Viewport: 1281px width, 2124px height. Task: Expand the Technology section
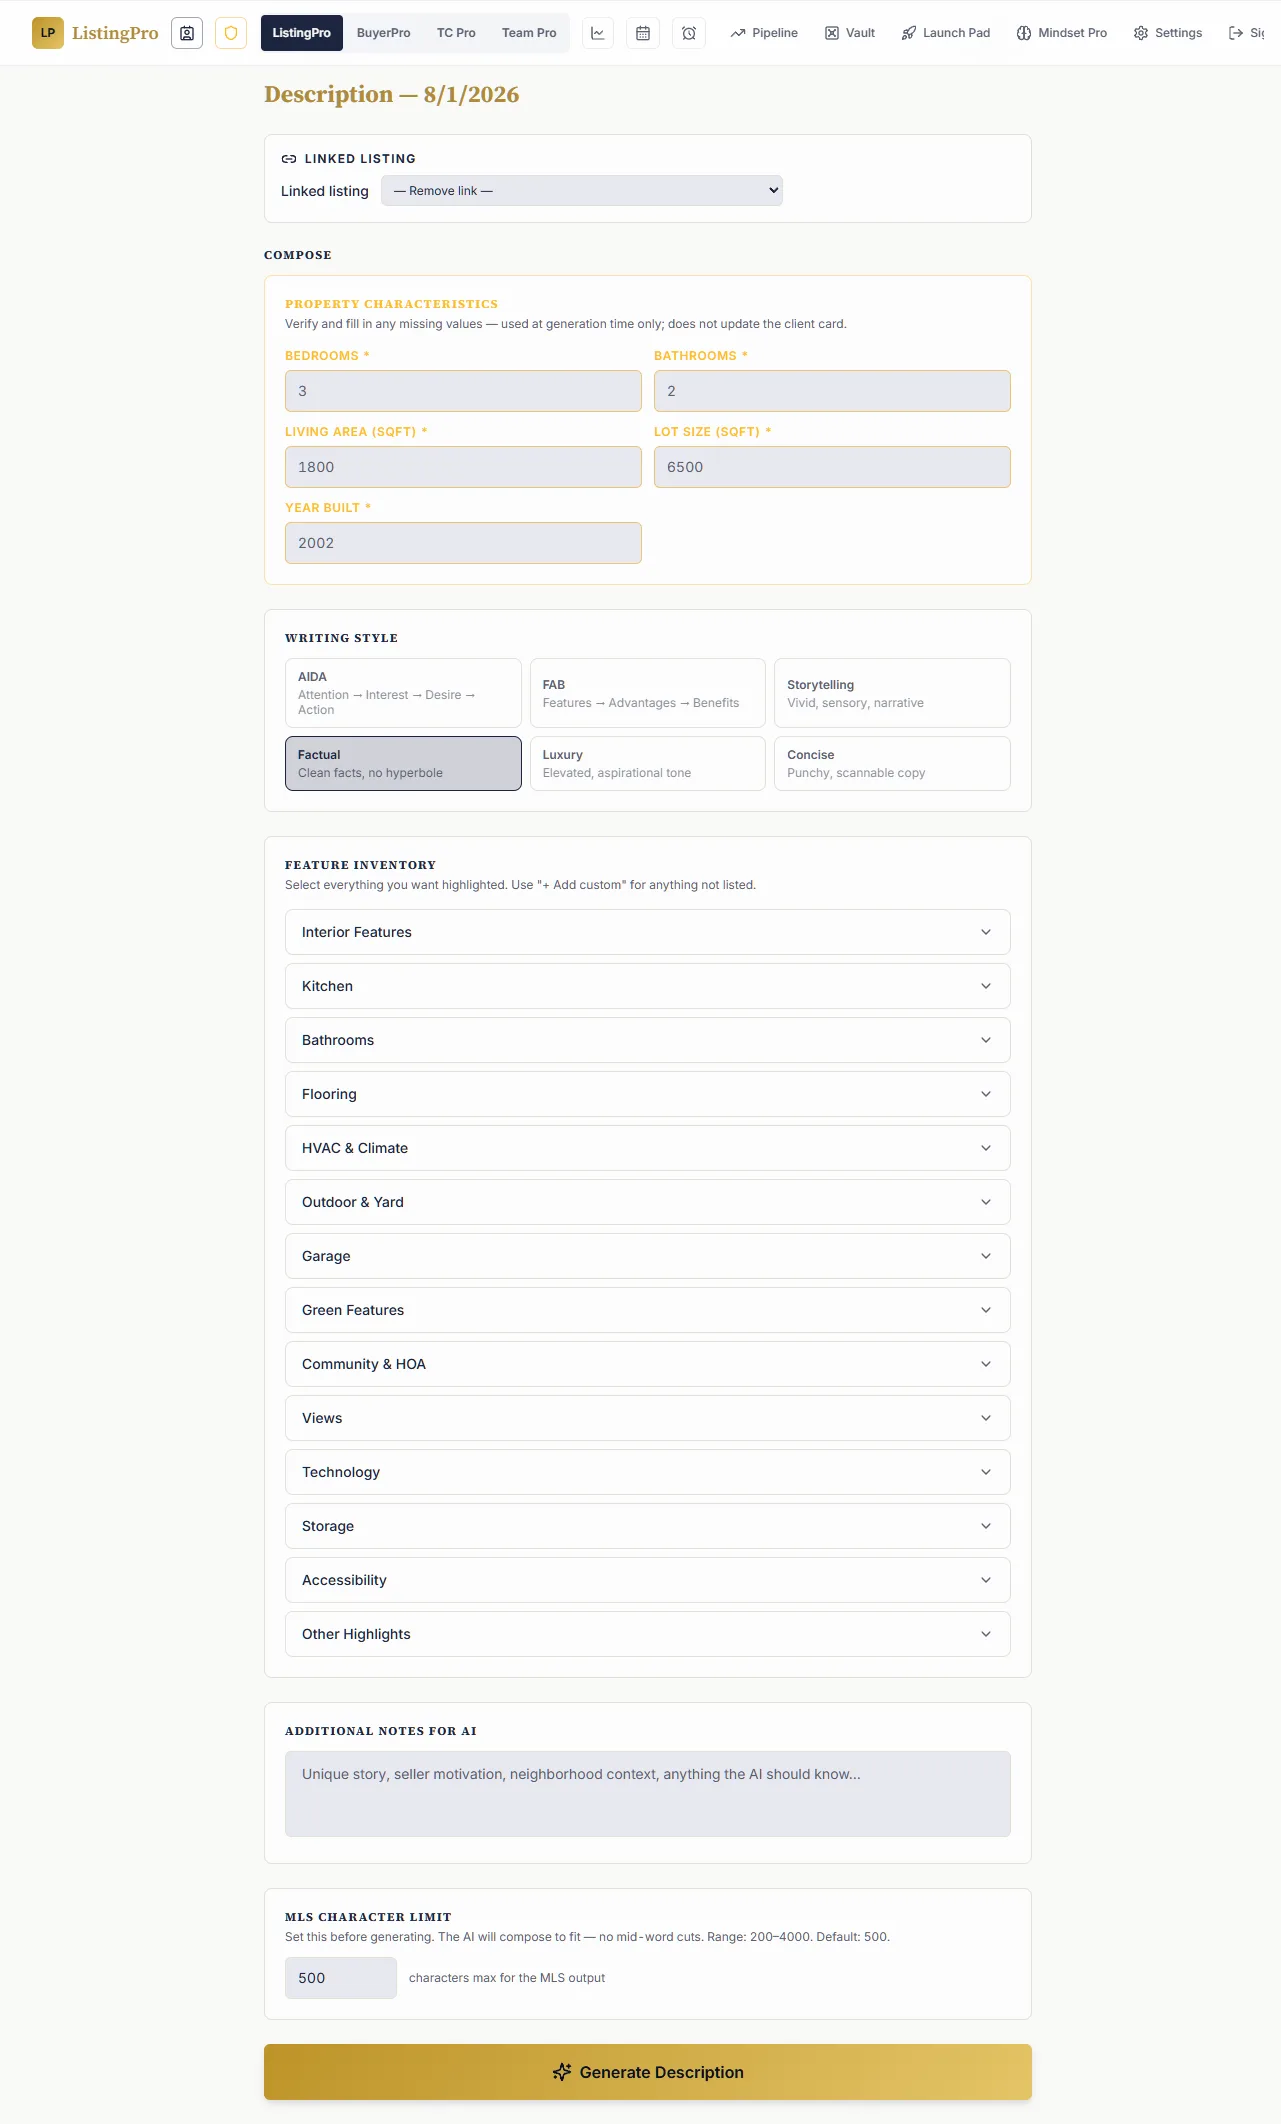(648, 1472)
